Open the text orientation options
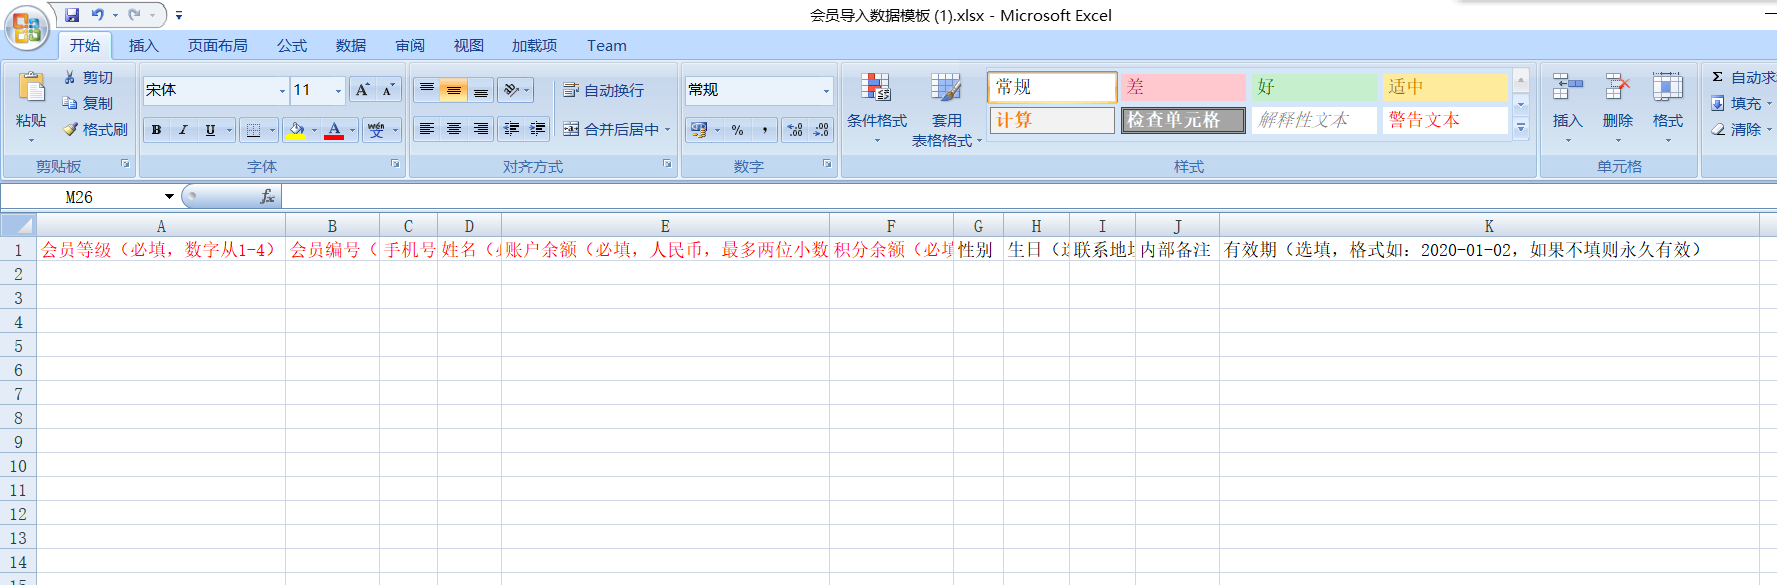The image size is (1777, 585). pyautogui.click(x=515, y=90)
